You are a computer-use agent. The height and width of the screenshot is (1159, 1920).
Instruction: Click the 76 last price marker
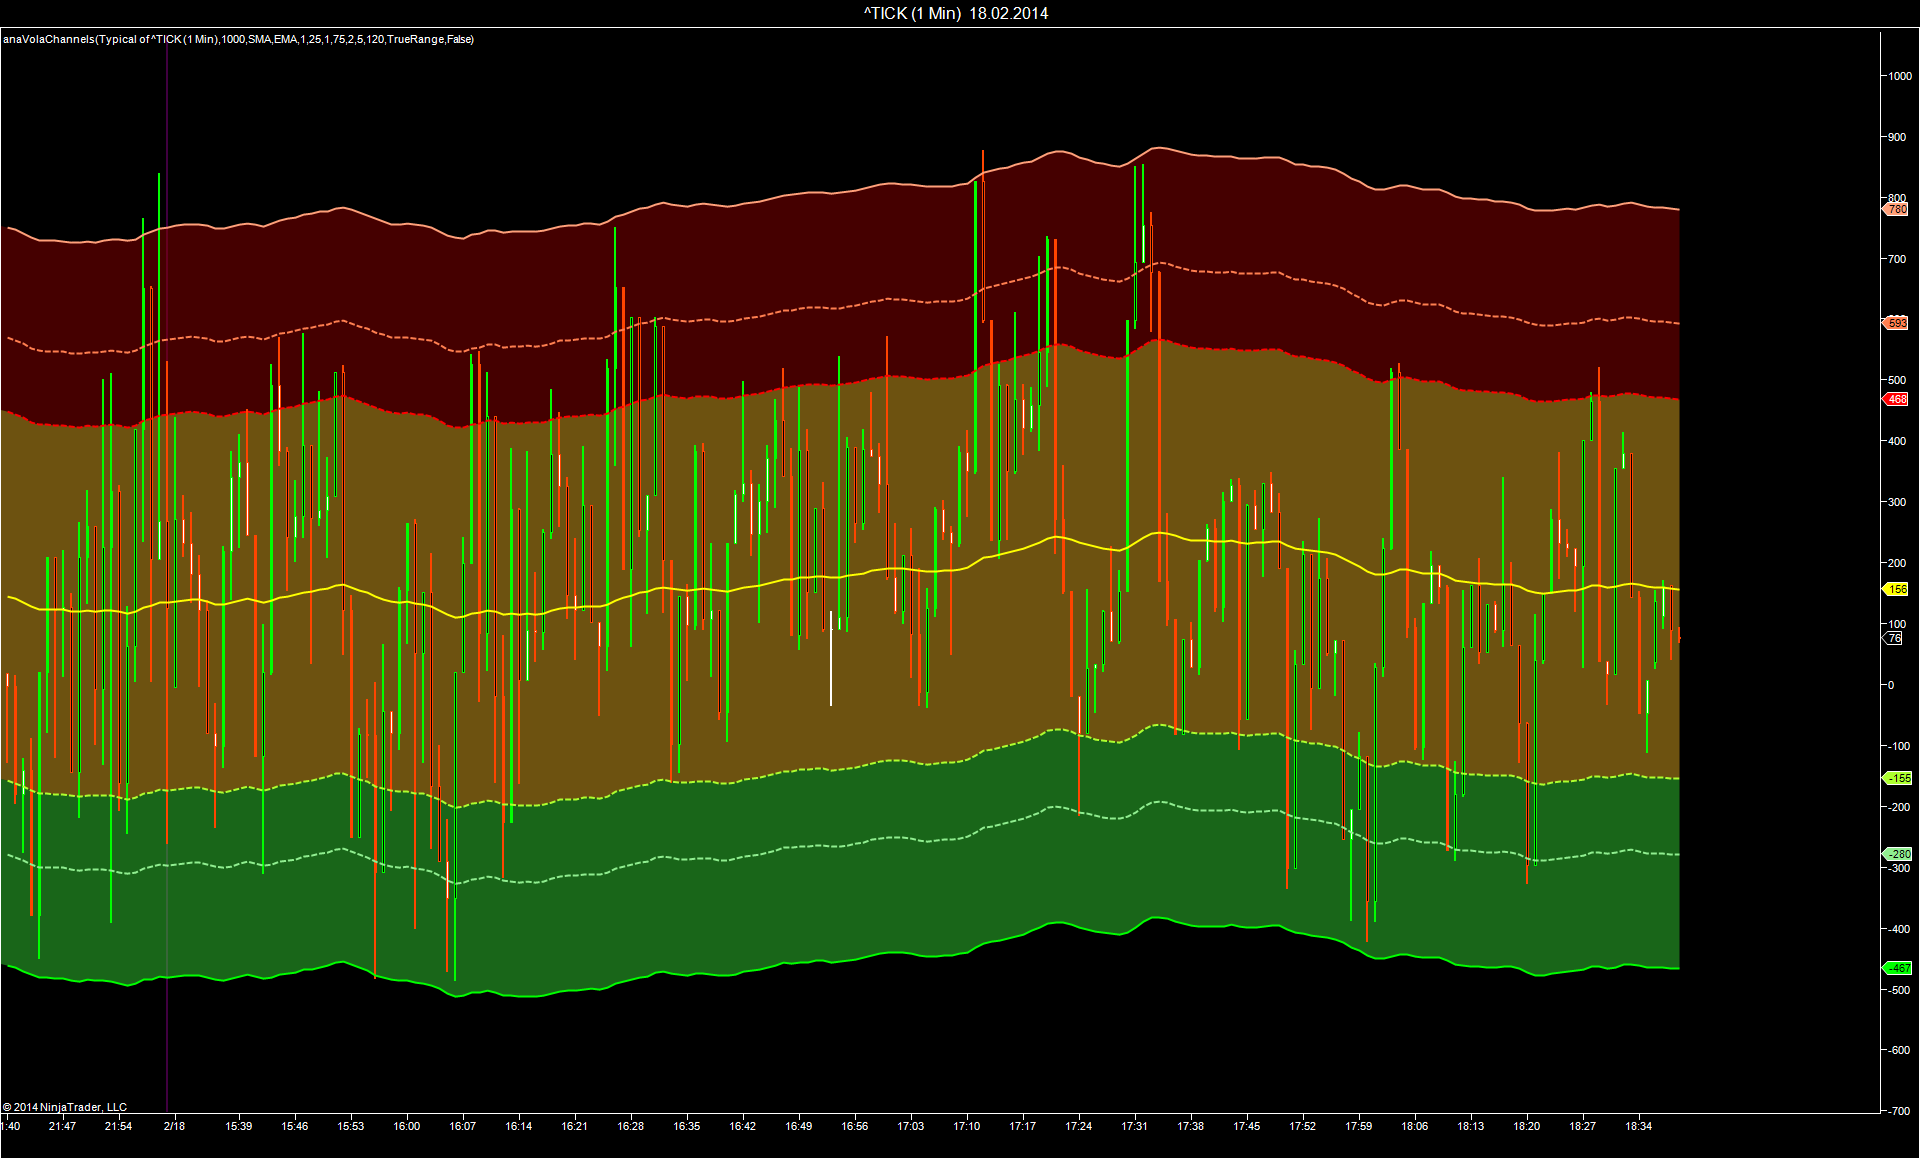(x=1894, y=638)
